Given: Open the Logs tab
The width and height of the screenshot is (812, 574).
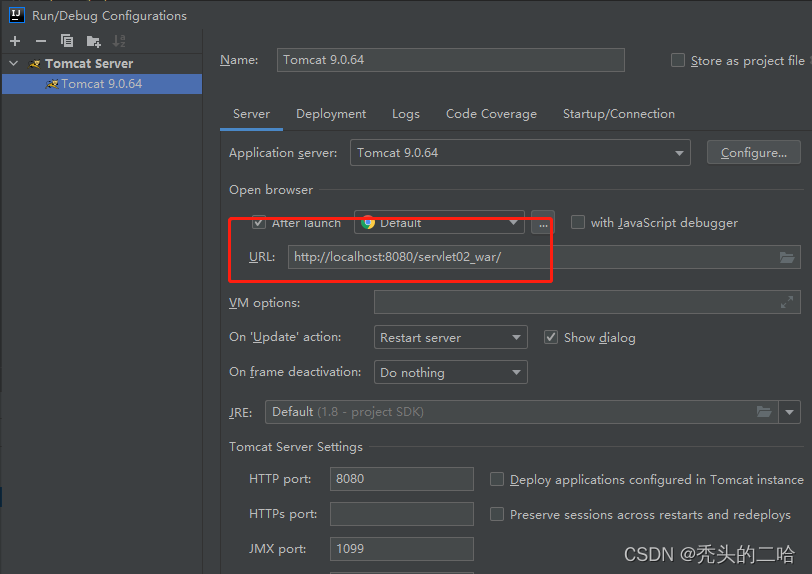Looking at the screenshot, I should click(x=405, y=114).
